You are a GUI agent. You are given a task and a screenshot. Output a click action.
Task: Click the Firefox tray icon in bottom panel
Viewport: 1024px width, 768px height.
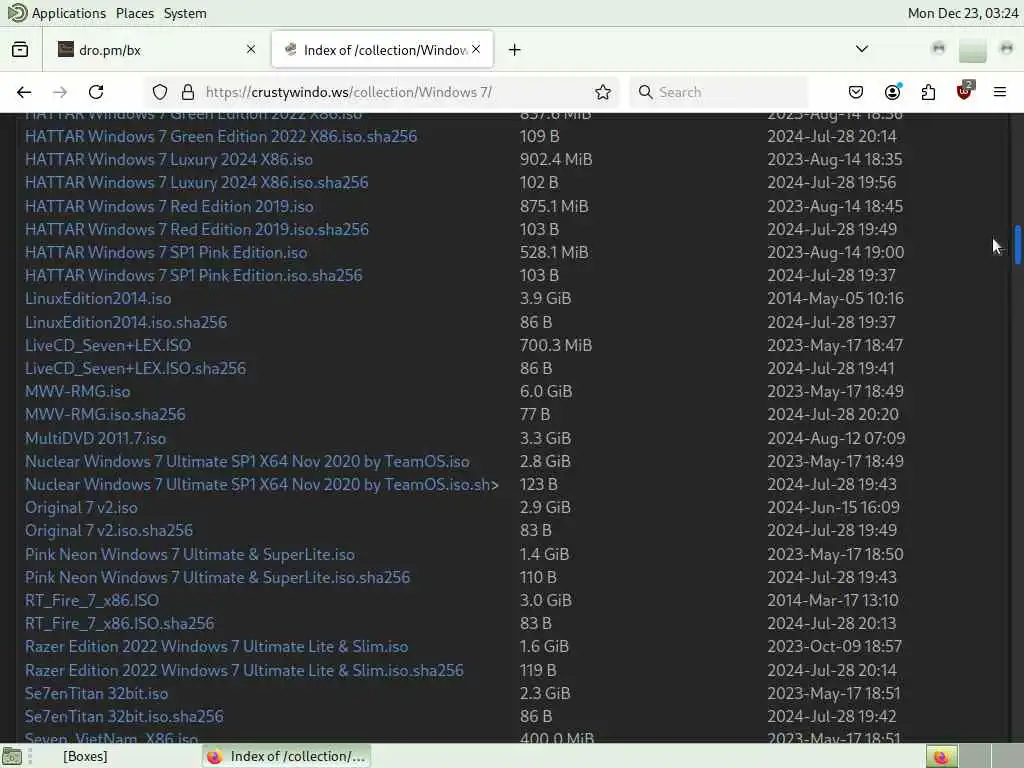click(941, 757)
